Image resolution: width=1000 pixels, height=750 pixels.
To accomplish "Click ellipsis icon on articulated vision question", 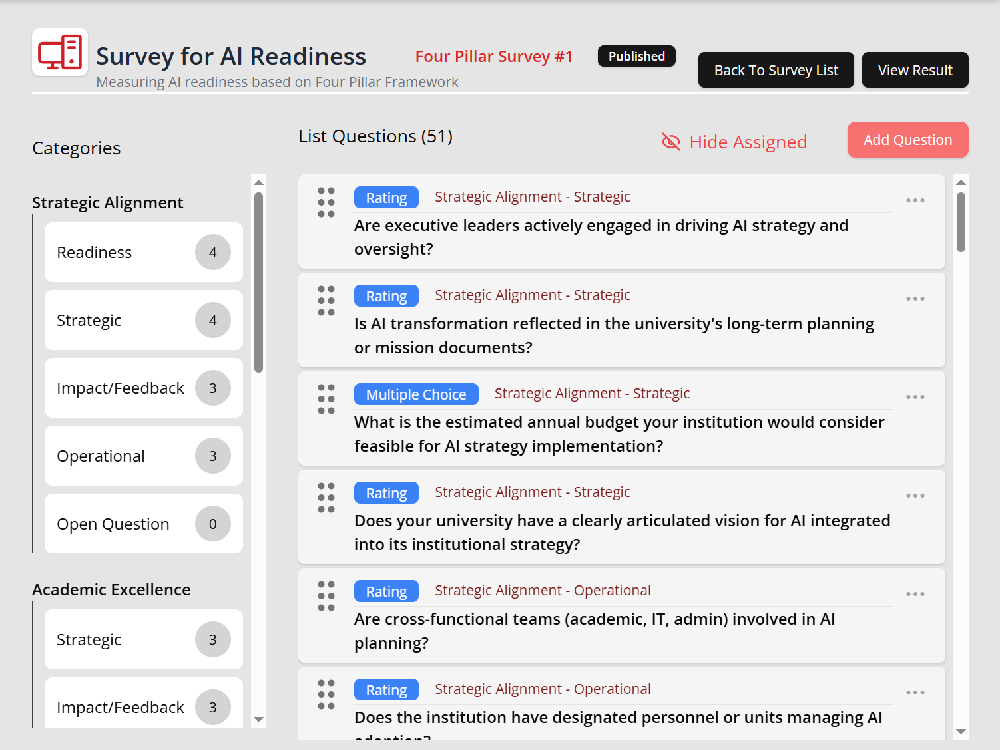I will pos(915,496).
